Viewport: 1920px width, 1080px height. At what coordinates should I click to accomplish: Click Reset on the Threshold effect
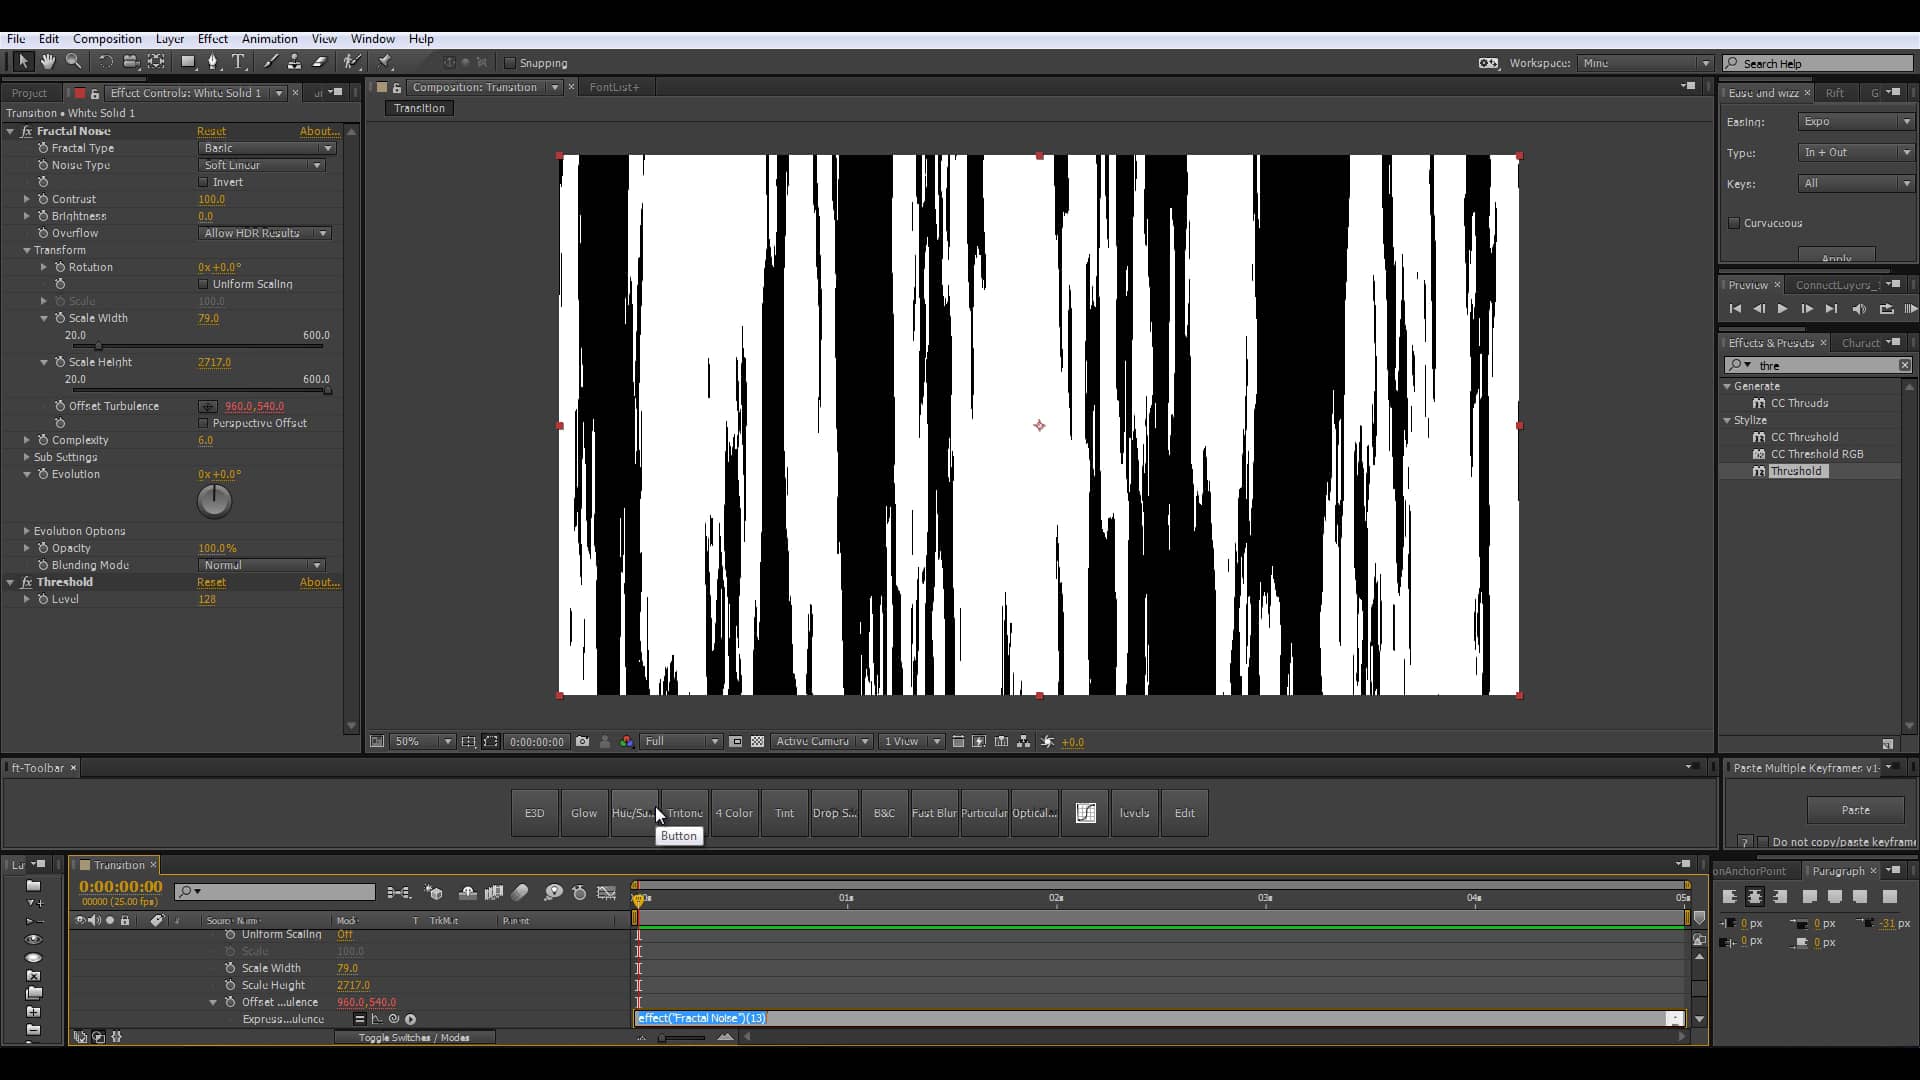[212, 582]
